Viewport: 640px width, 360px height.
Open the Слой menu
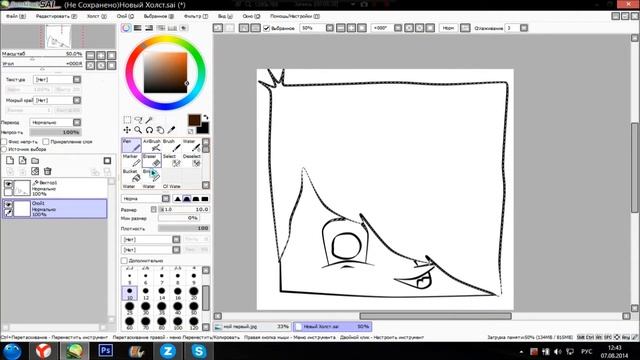(x=125, y=16)
